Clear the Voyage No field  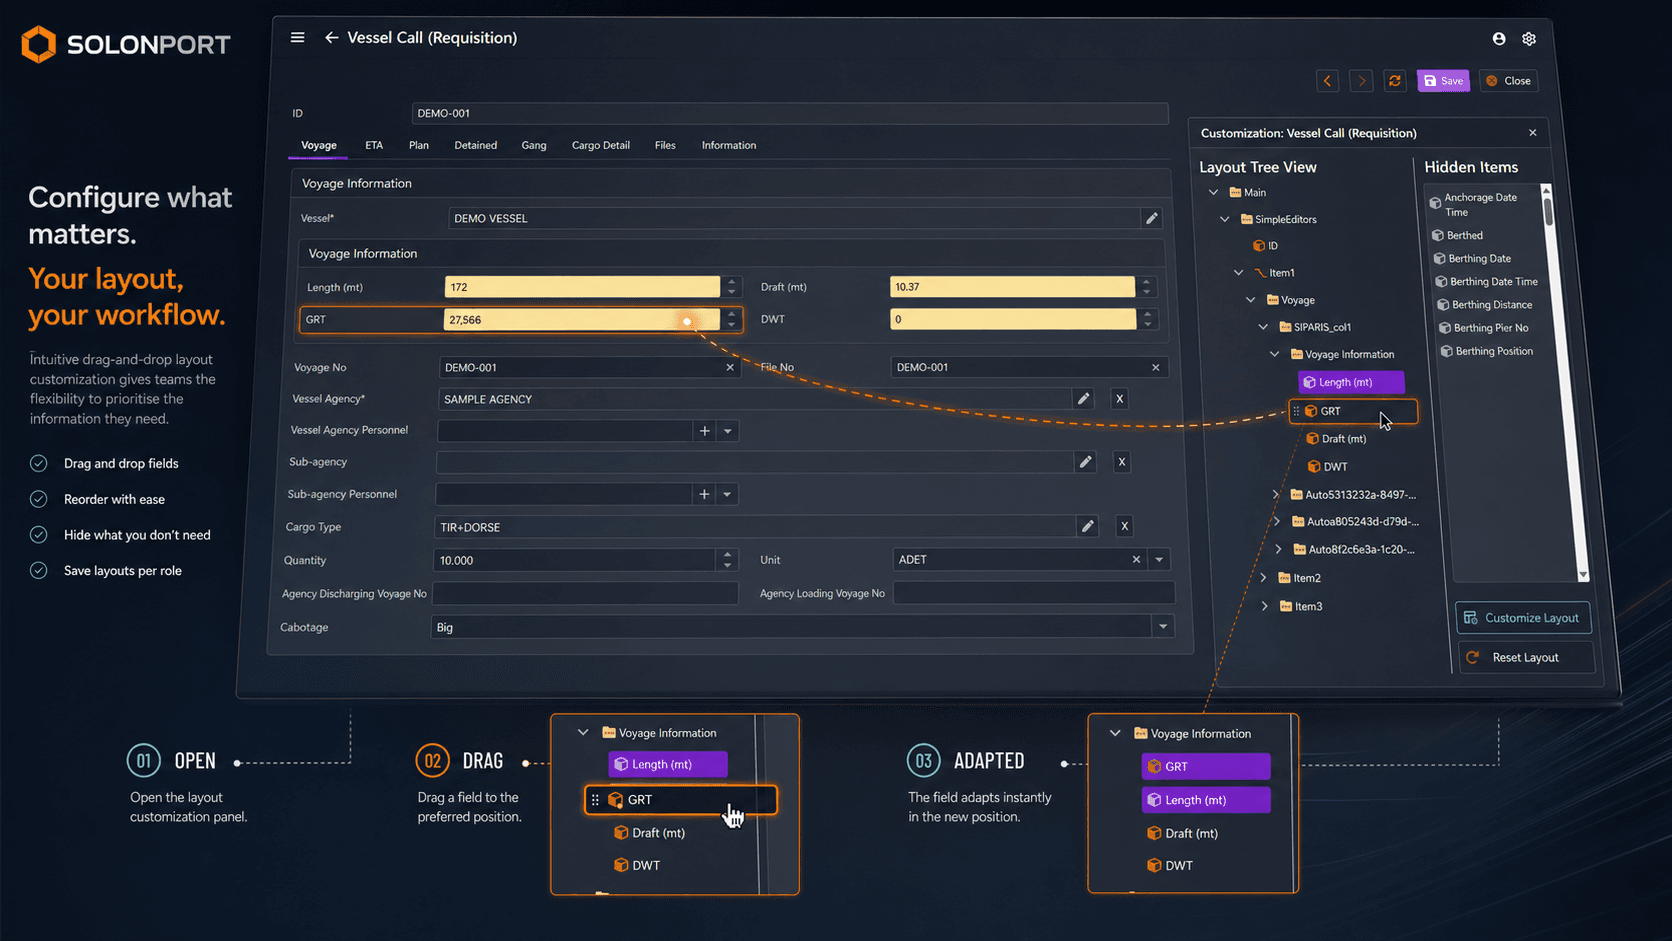click(x=730, y=367)
